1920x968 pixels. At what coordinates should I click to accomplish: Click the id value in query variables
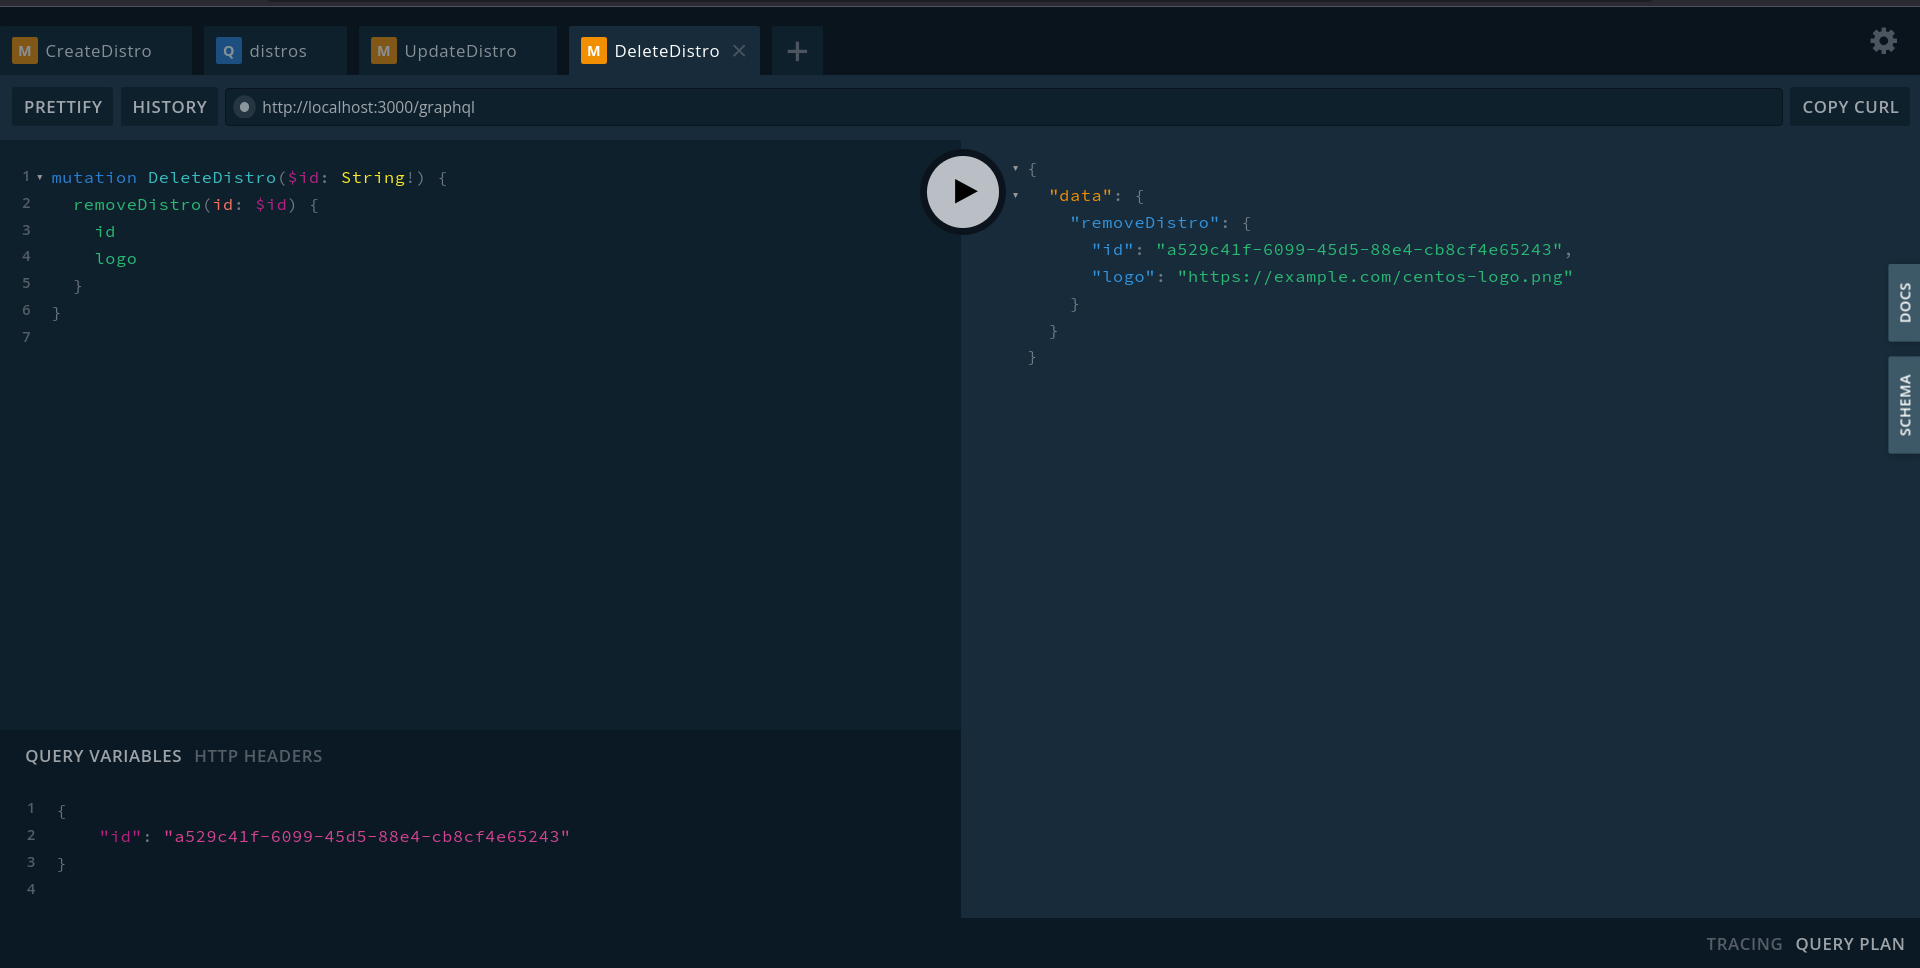[x=367, y=836]
